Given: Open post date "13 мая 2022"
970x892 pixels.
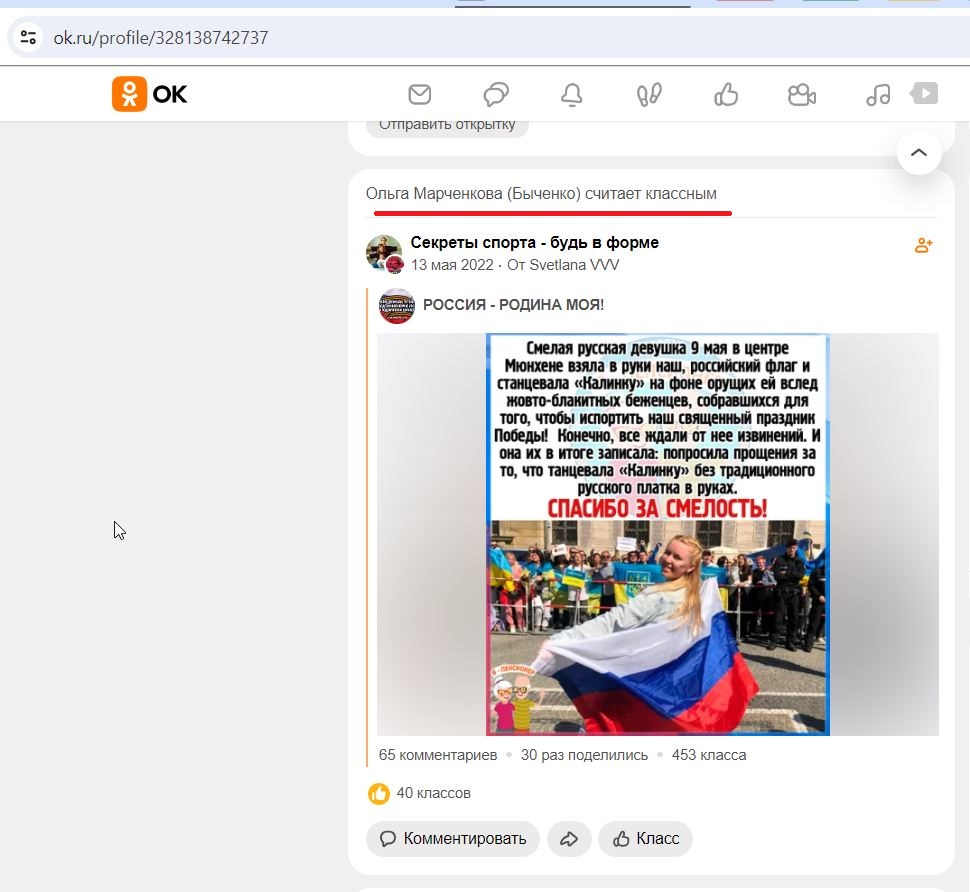Looking at the screenshot, I should 452,265.
